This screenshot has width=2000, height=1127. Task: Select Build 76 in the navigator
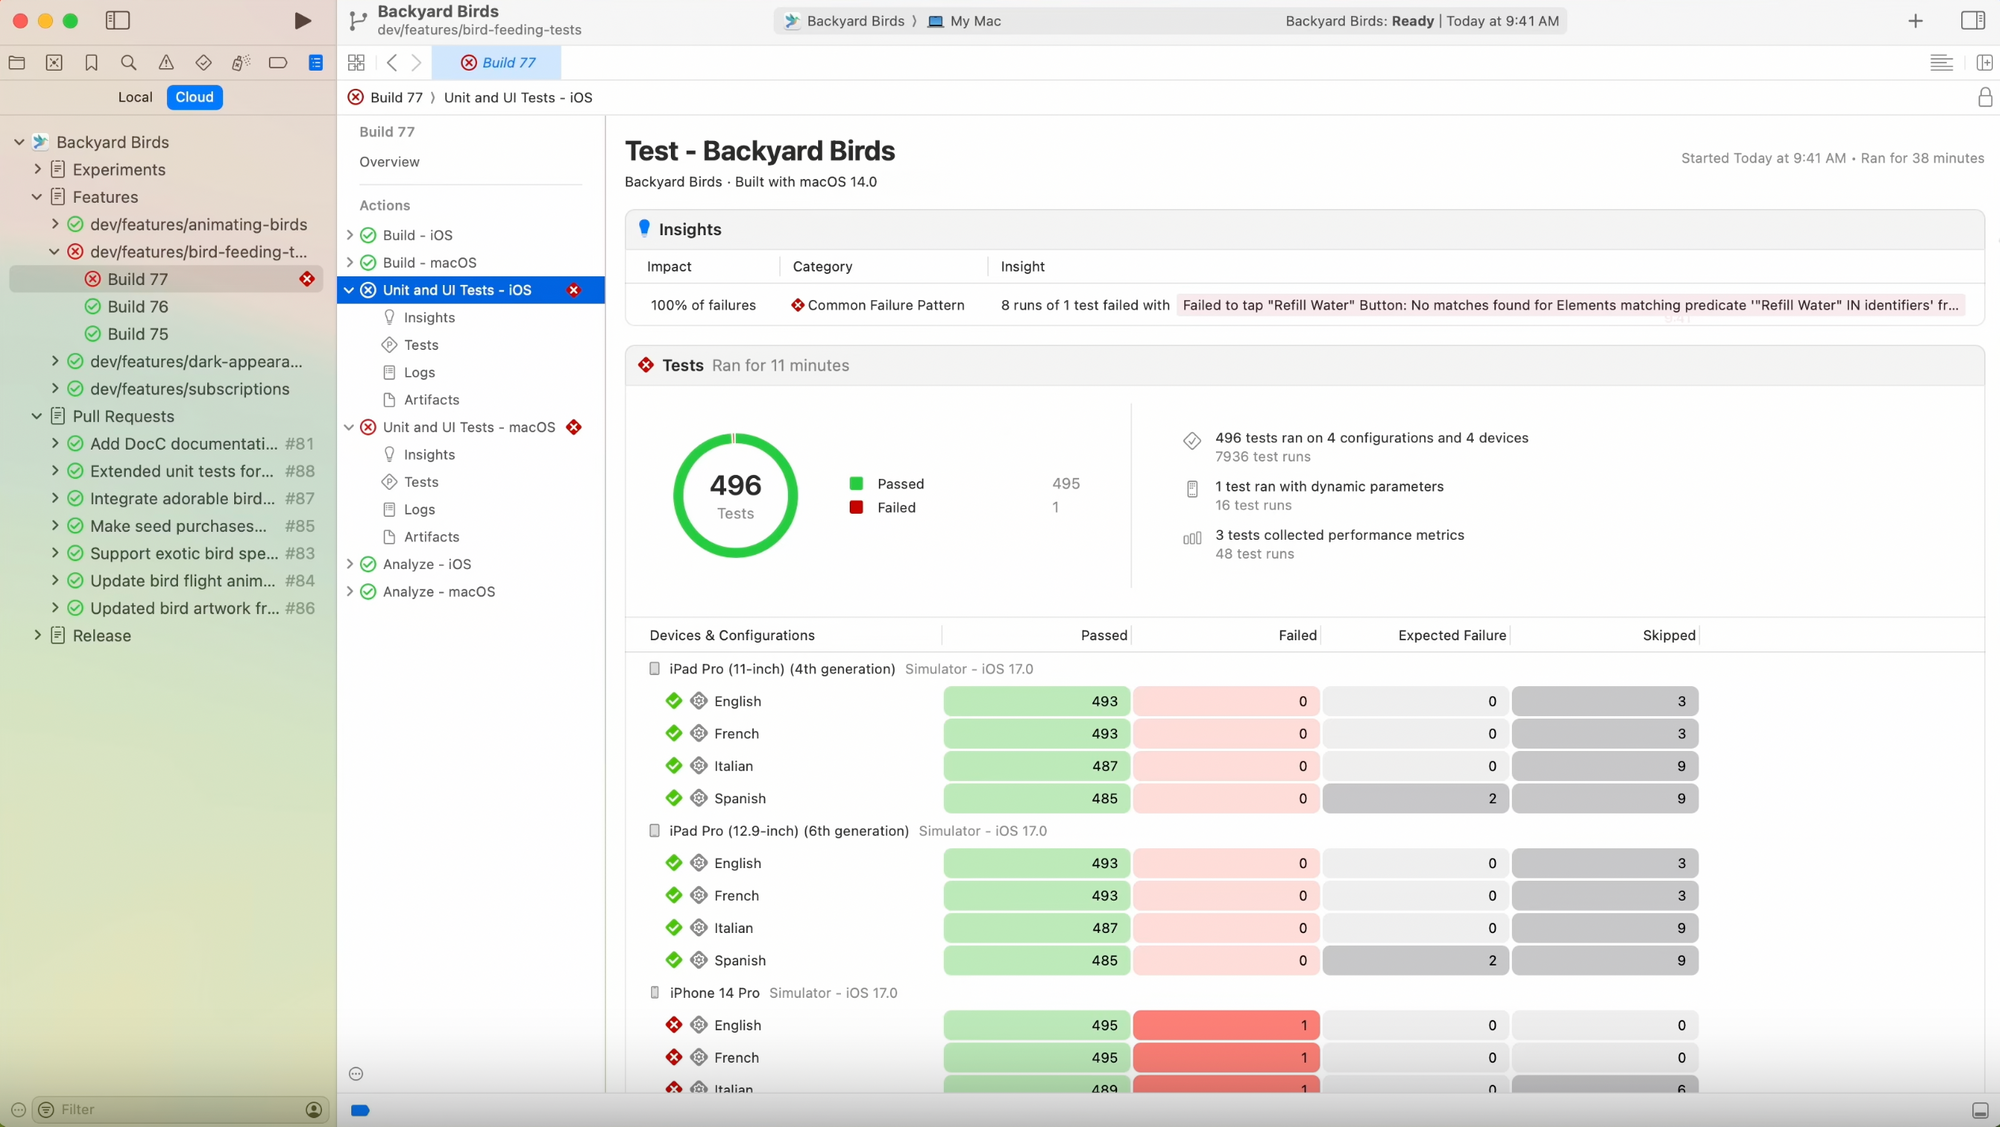tap(138, 306)
